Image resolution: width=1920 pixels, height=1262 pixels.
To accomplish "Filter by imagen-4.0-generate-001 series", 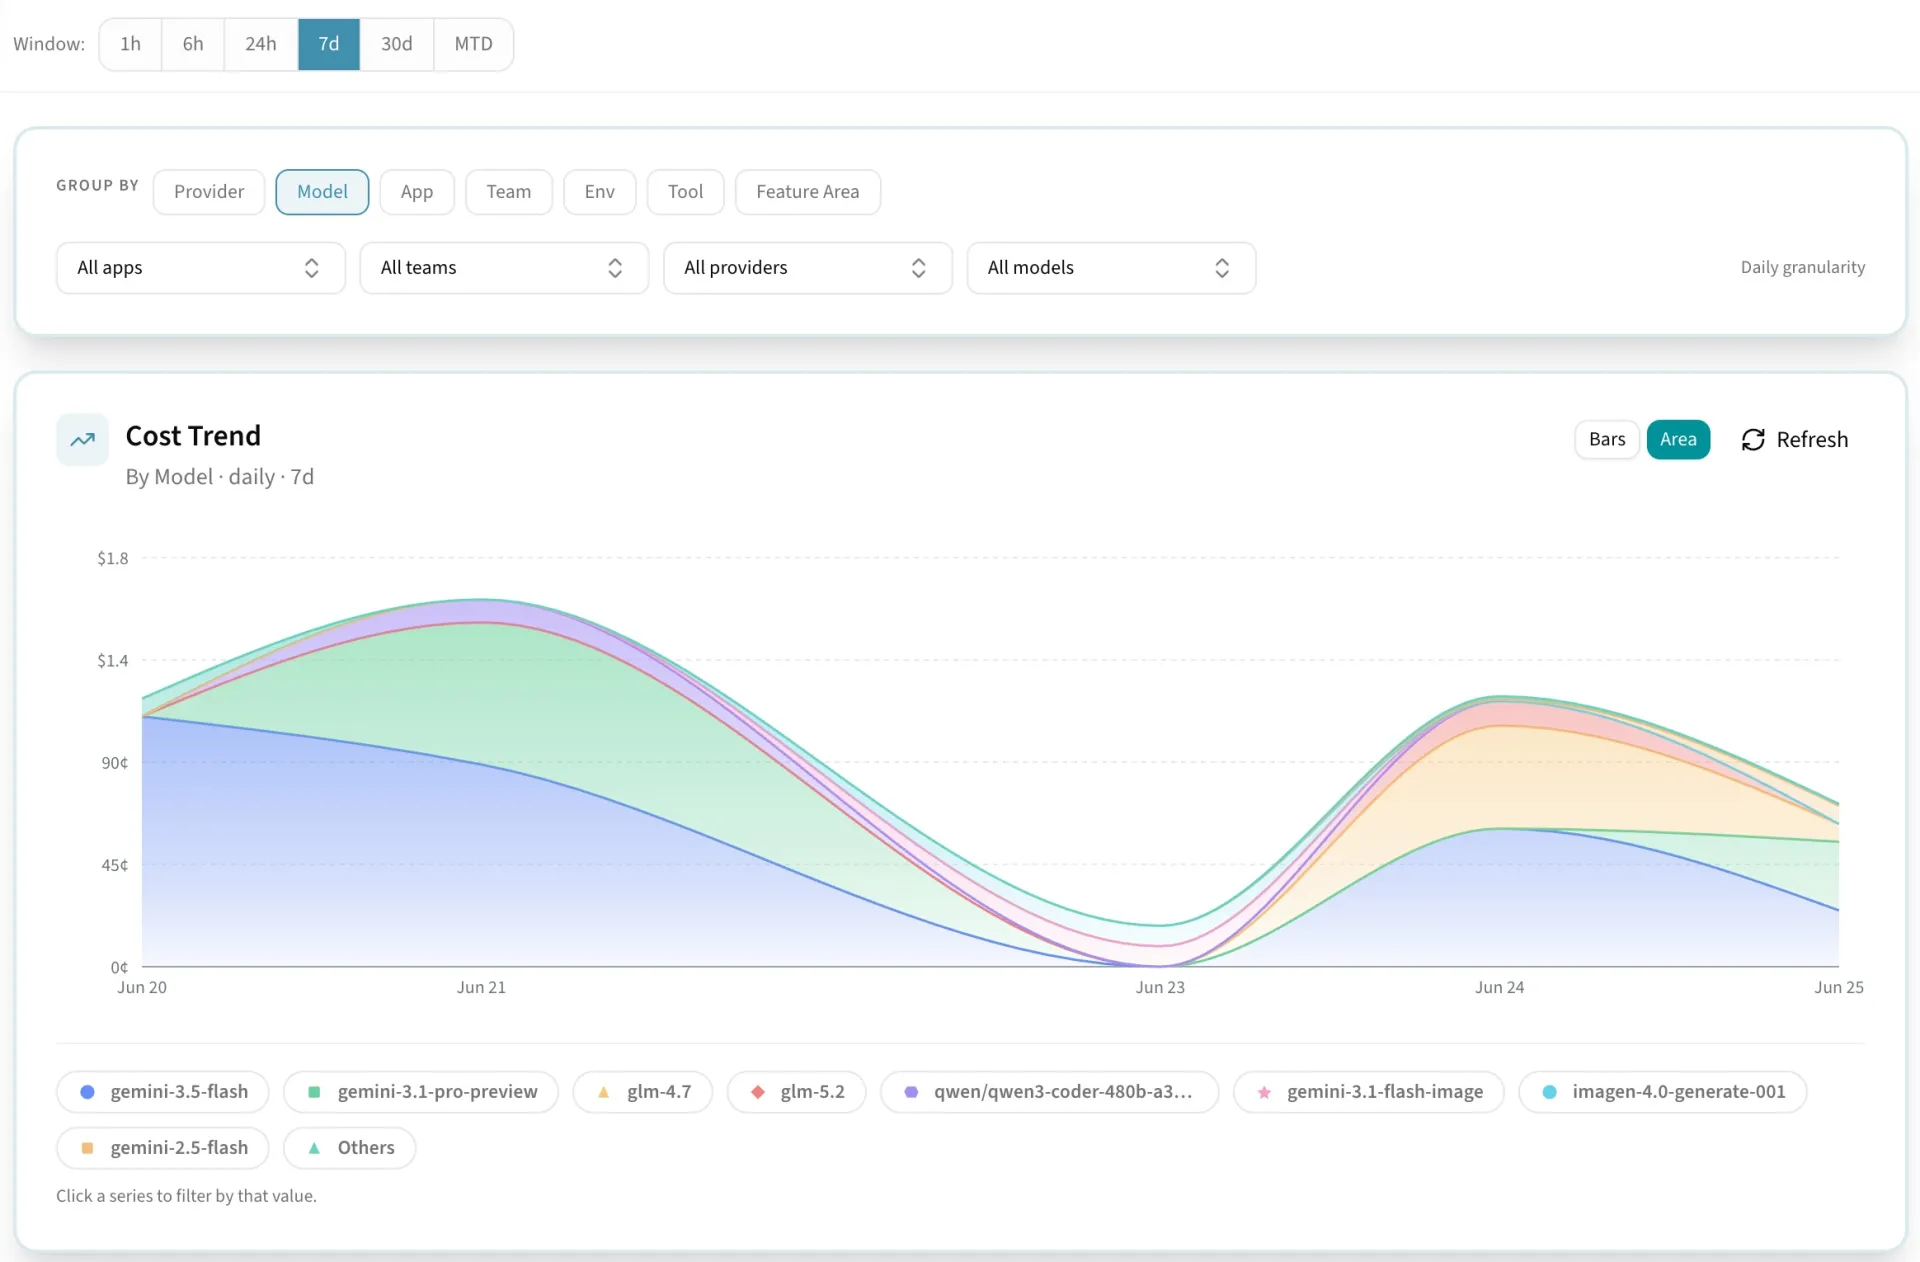I will point(1663,1092).
